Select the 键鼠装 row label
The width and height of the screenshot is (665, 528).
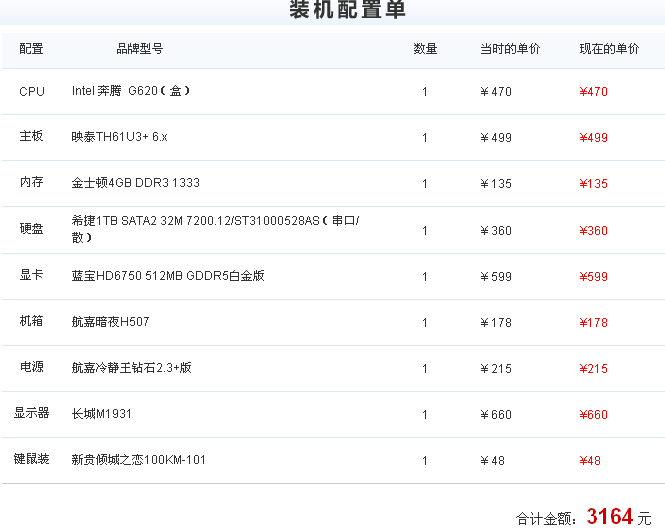click(x=31, y=459)
